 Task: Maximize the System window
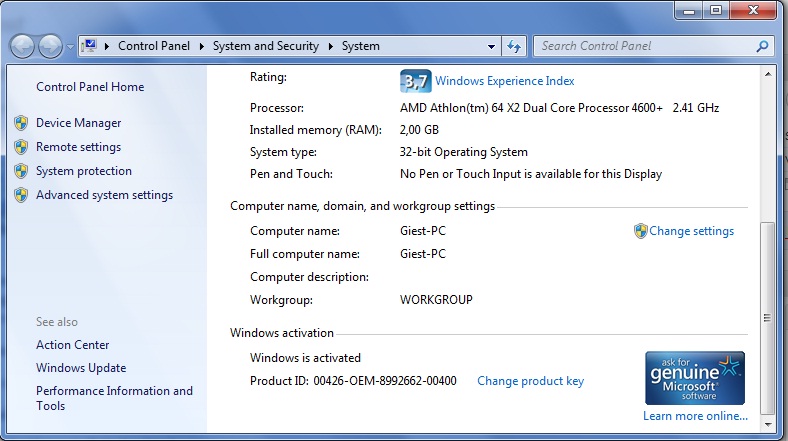(716, 11)
